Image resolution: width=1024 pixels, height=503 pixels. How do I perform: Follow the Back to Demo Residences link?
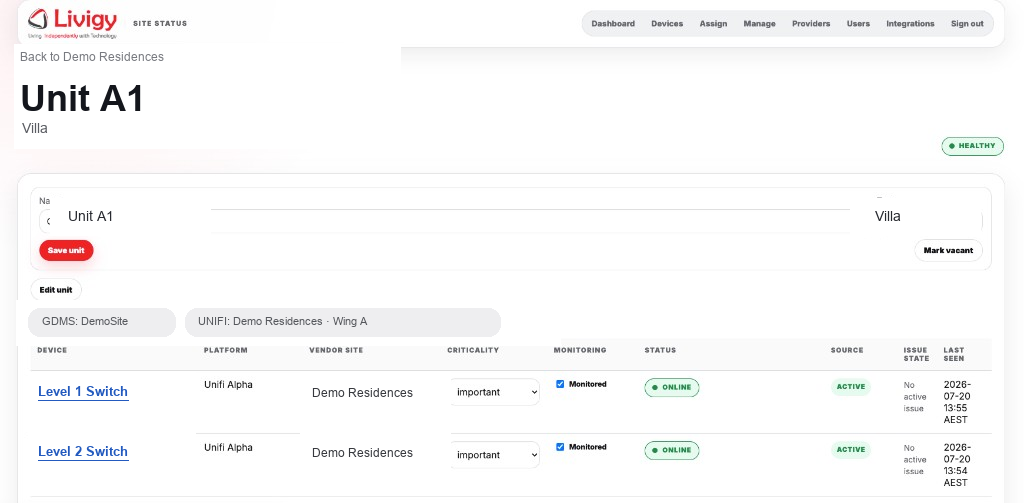(x=92, y=57)
